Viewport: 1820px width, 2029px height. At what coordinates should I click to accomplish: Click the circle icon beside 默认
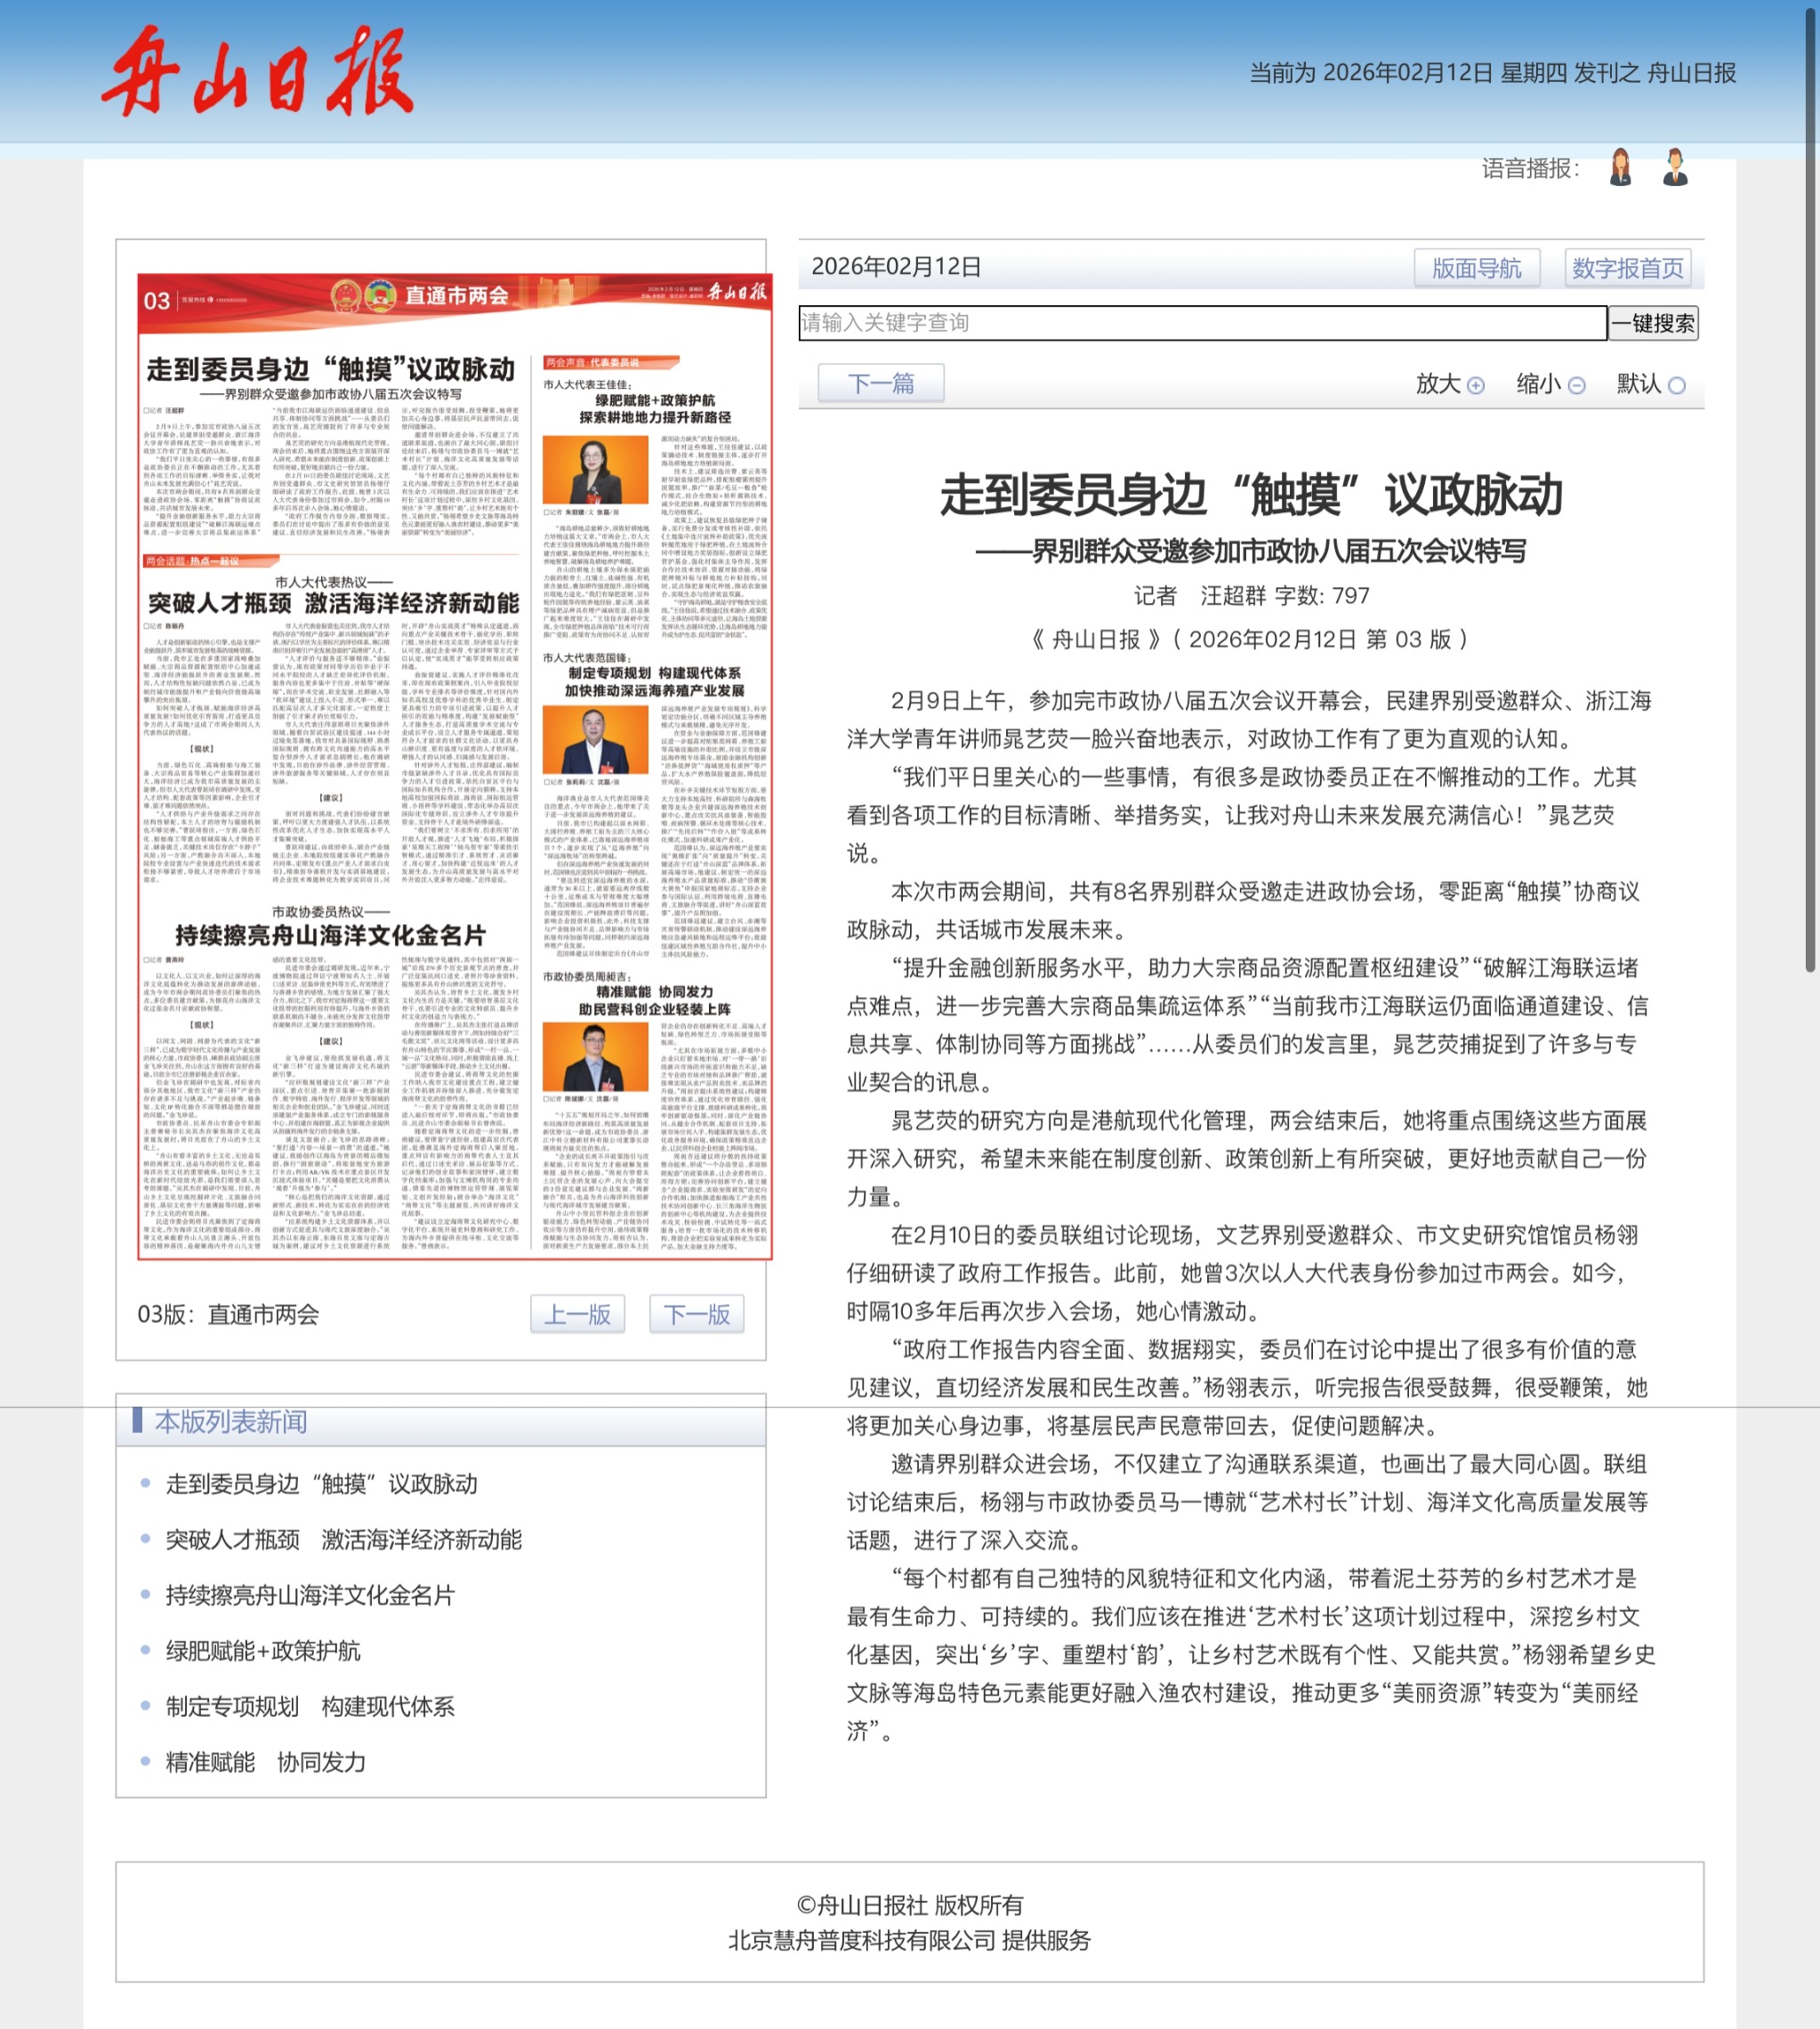pos(1677,385)
